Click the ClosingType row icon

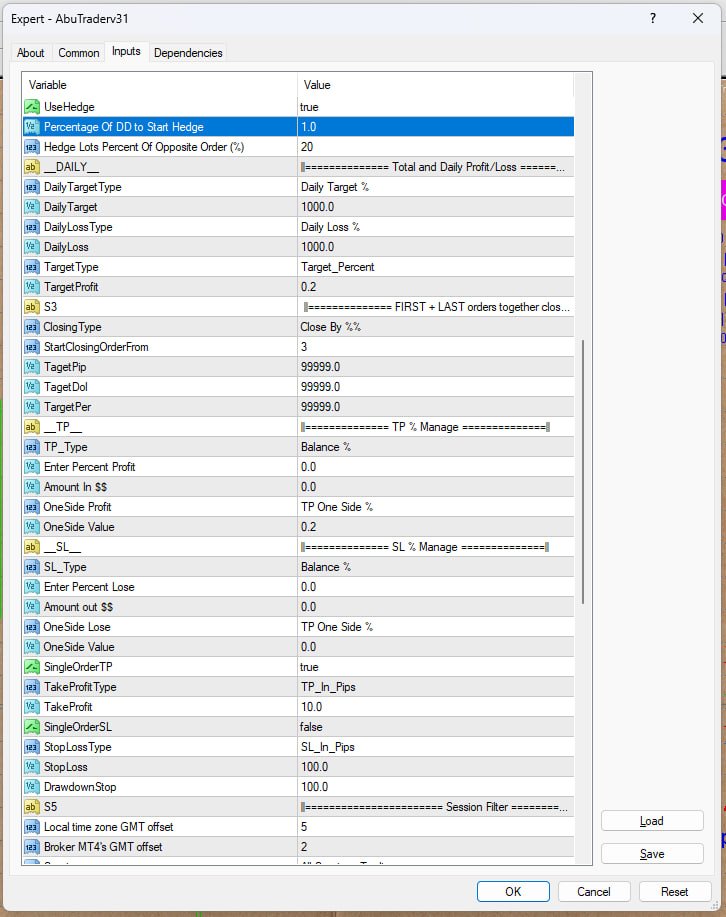pos(32,327)
